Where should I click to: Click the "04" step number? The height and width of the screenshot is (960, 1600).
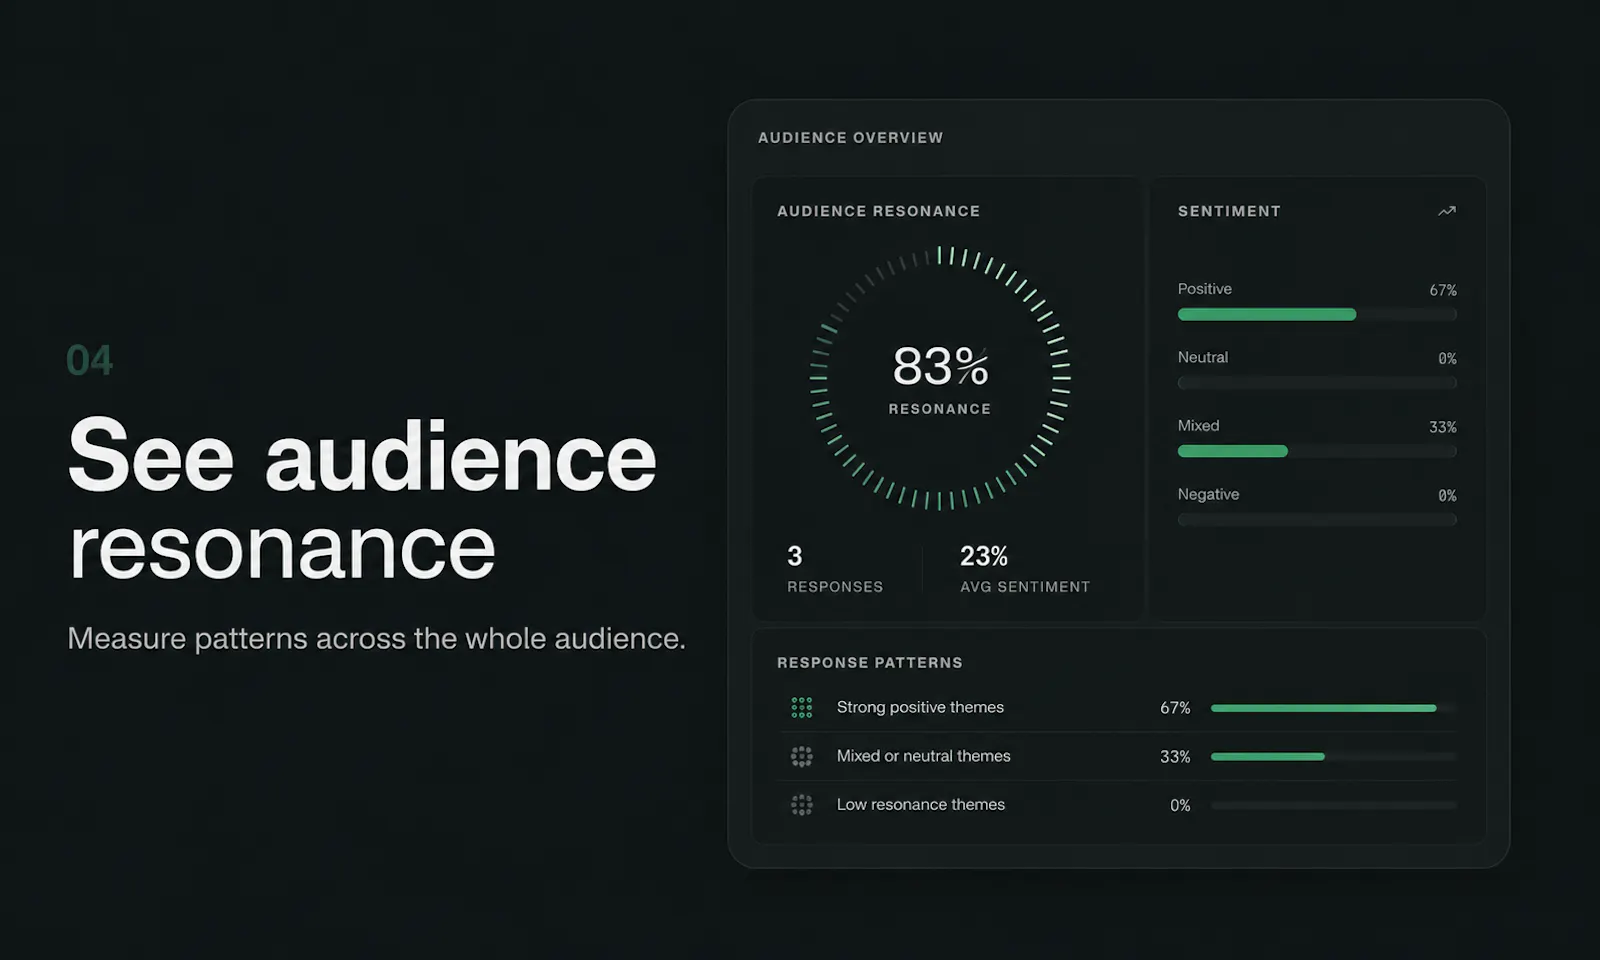point(90,361)
